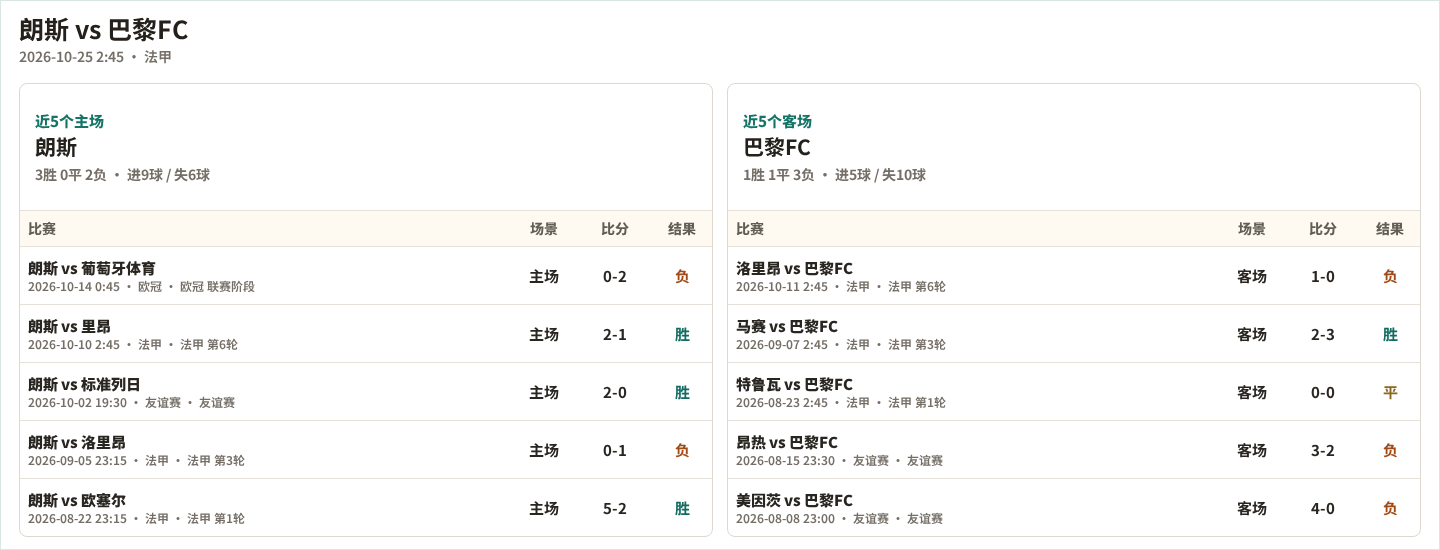The width and height of the screenshot is (1440, 550).
Task: Click the 近5个主场 label
Action: click(69, 121)
